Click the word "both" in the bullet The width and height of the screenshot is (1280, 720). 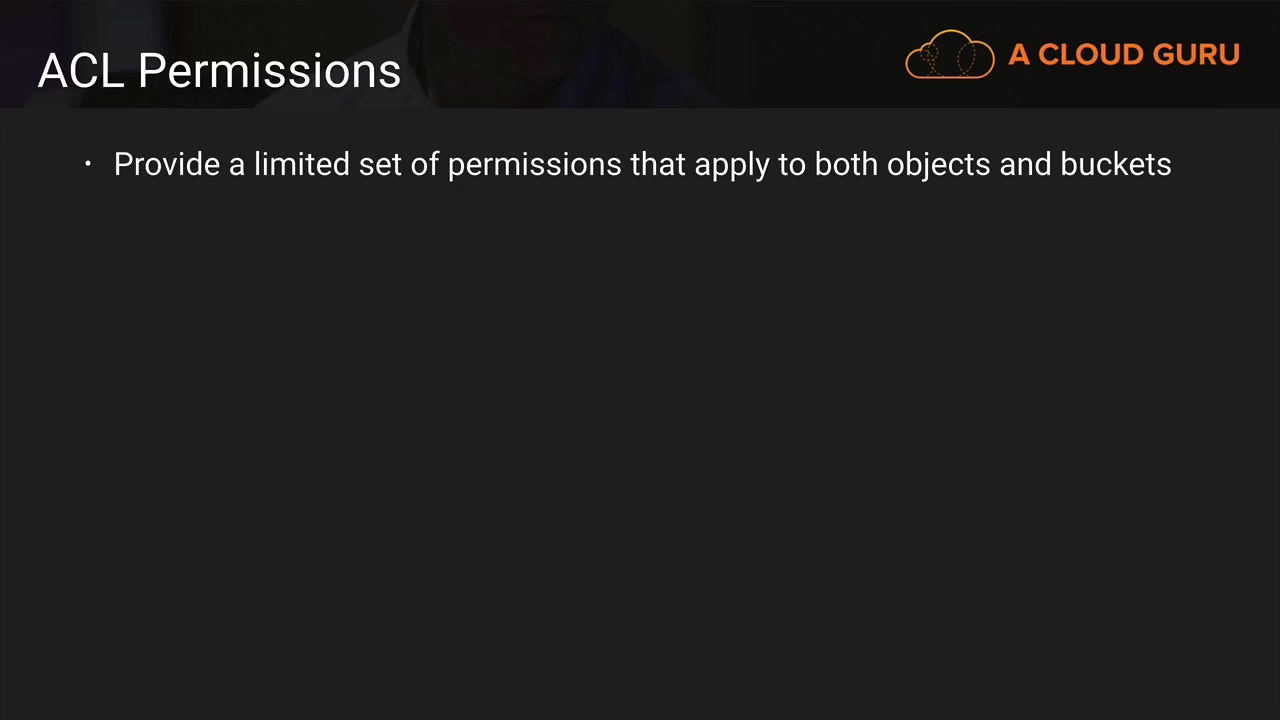tap(846, 164)
